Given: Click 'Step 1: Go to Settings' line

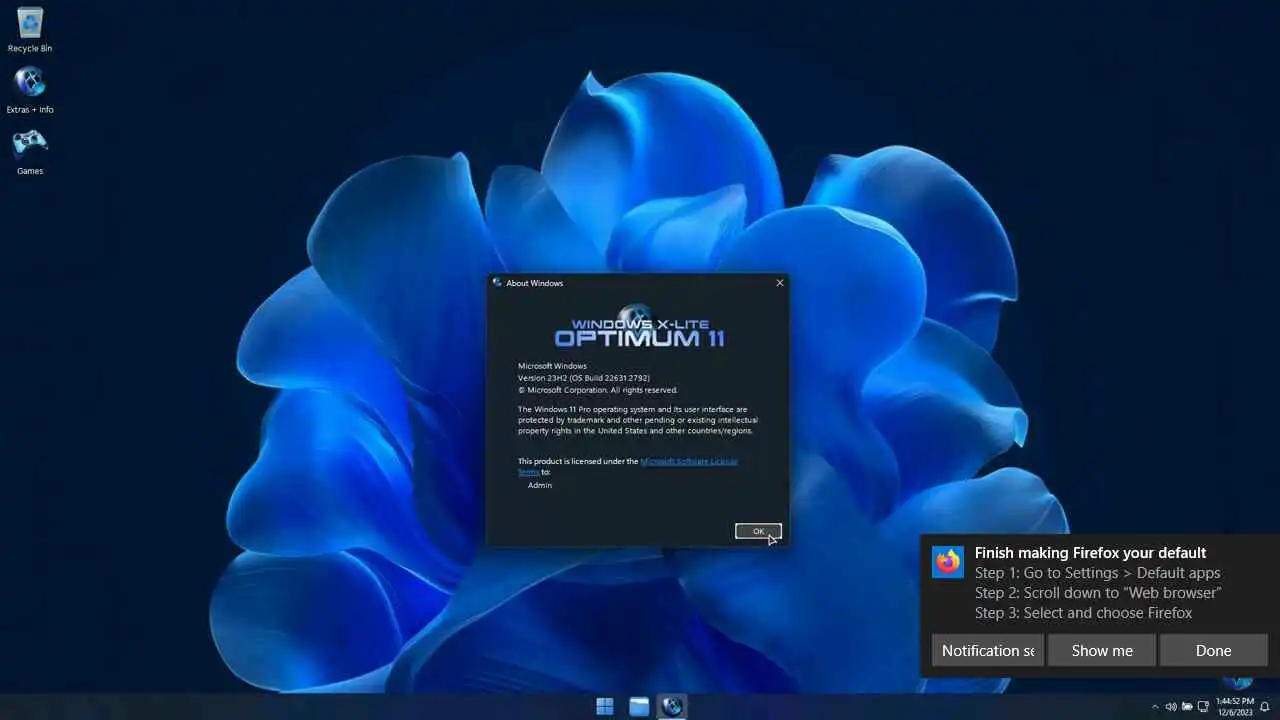Looking at the screenshot, I should tap(1098, 573).
